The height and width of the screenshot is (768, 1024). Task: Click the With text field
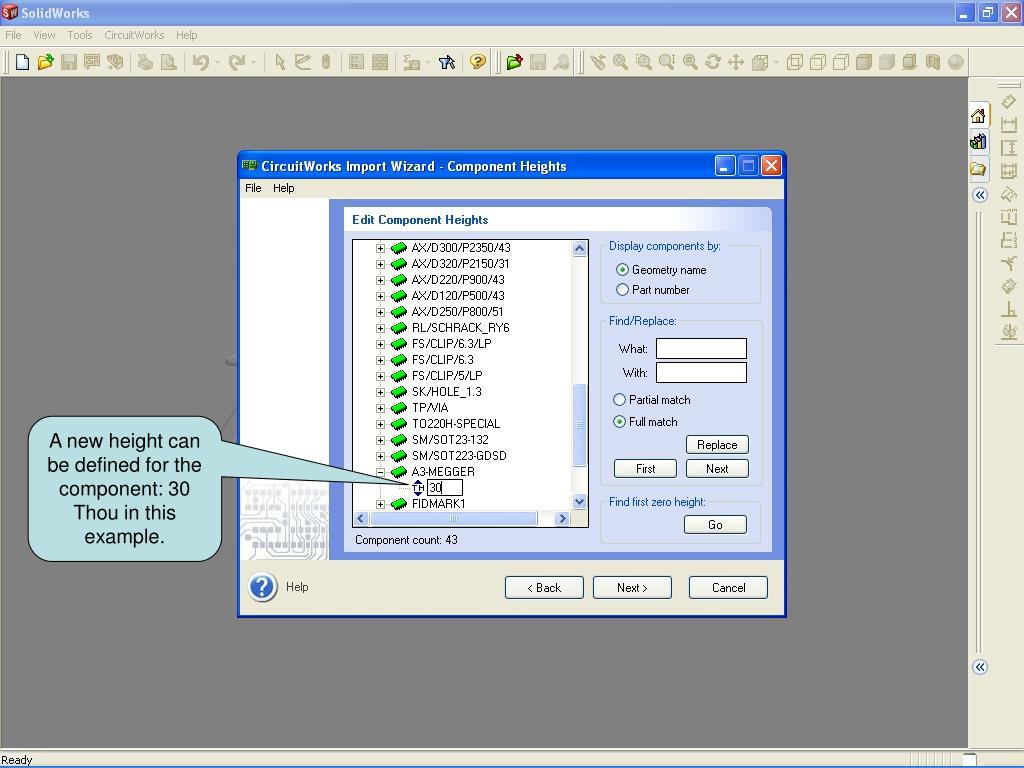pyautogui.click(x=701, y=373)
